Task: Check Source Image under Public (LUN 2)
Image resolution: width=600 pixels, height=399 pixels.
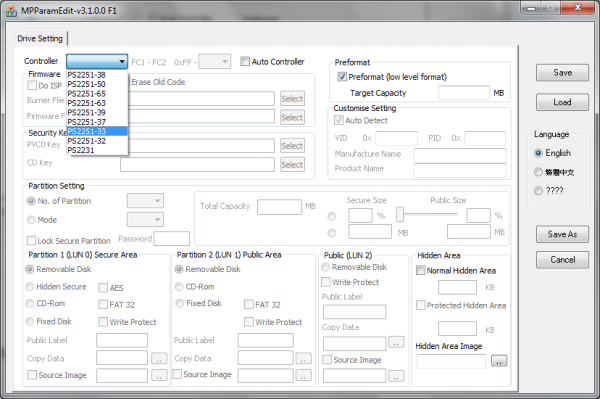Action: [x=327, y=360]
